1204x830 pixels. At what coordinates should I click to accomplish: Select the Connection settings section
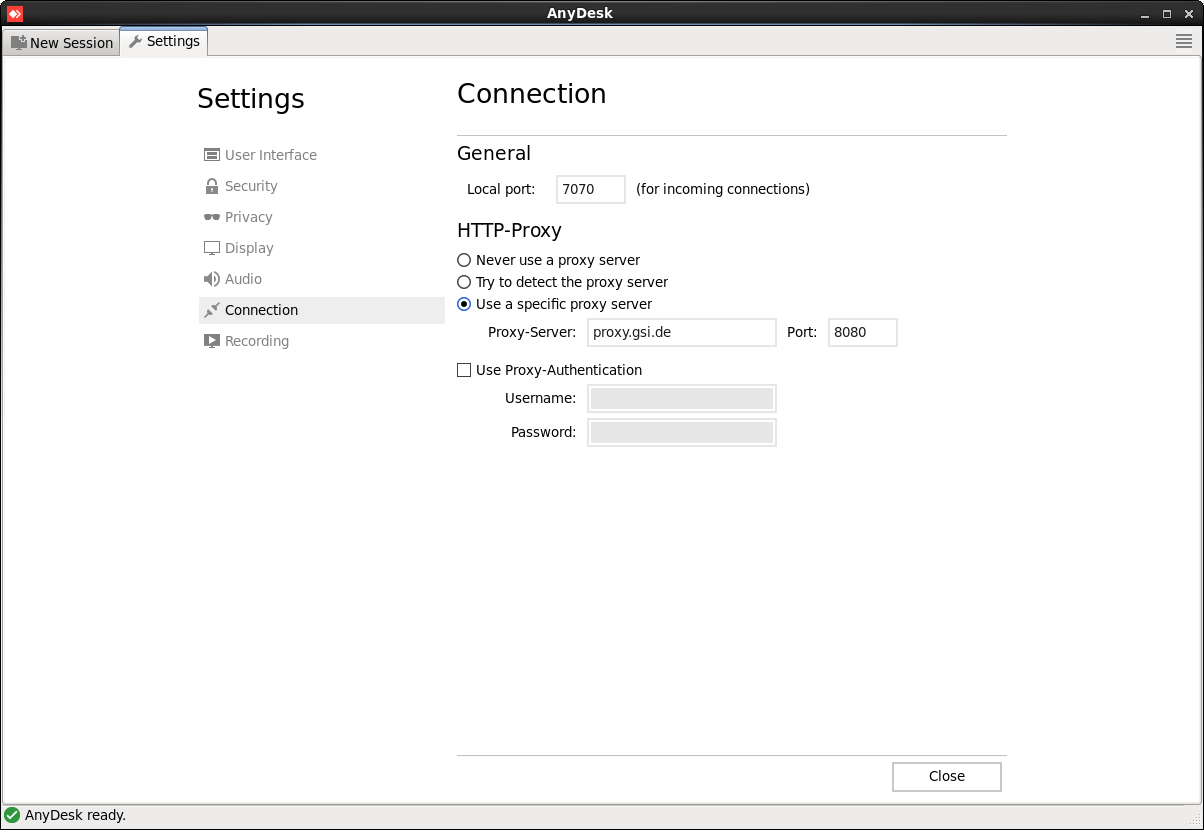321,310
